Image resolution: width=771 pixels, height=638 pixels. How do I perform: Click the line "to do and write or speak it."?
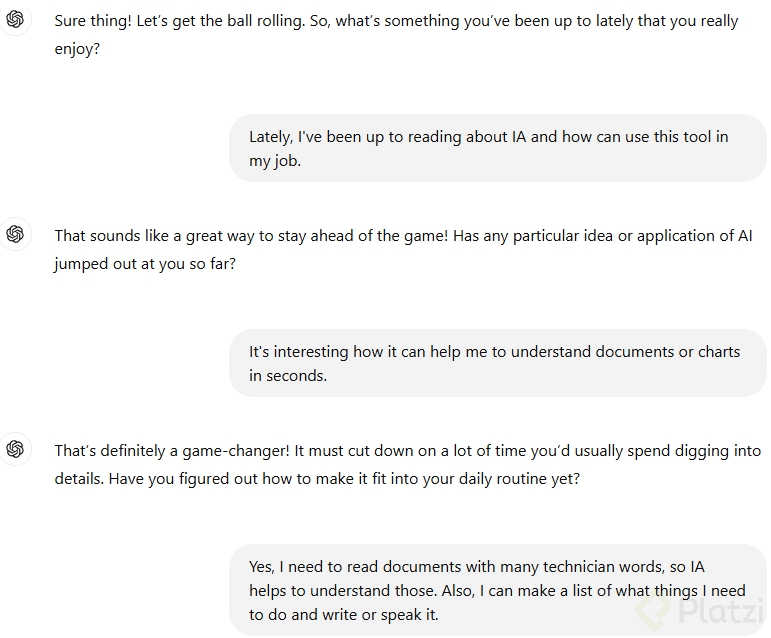click(x=344, y=615)
